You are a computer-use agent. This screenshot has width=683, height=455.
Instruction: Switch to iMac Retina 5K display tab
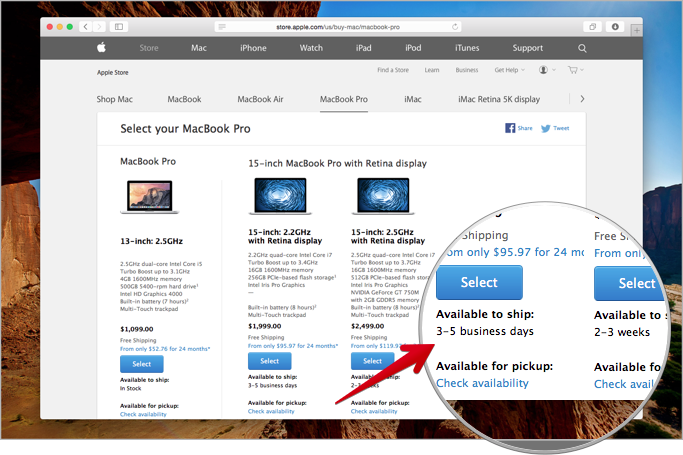[x=499, y=99]
